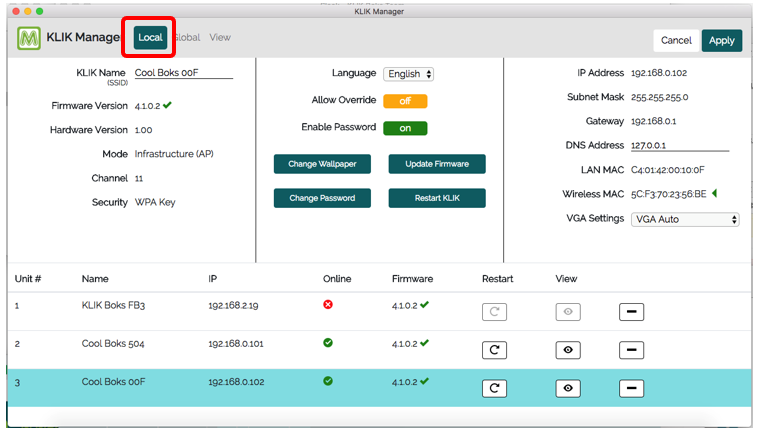Toggle Allow Override switch
763x433 pixels.
coord(405,101)
